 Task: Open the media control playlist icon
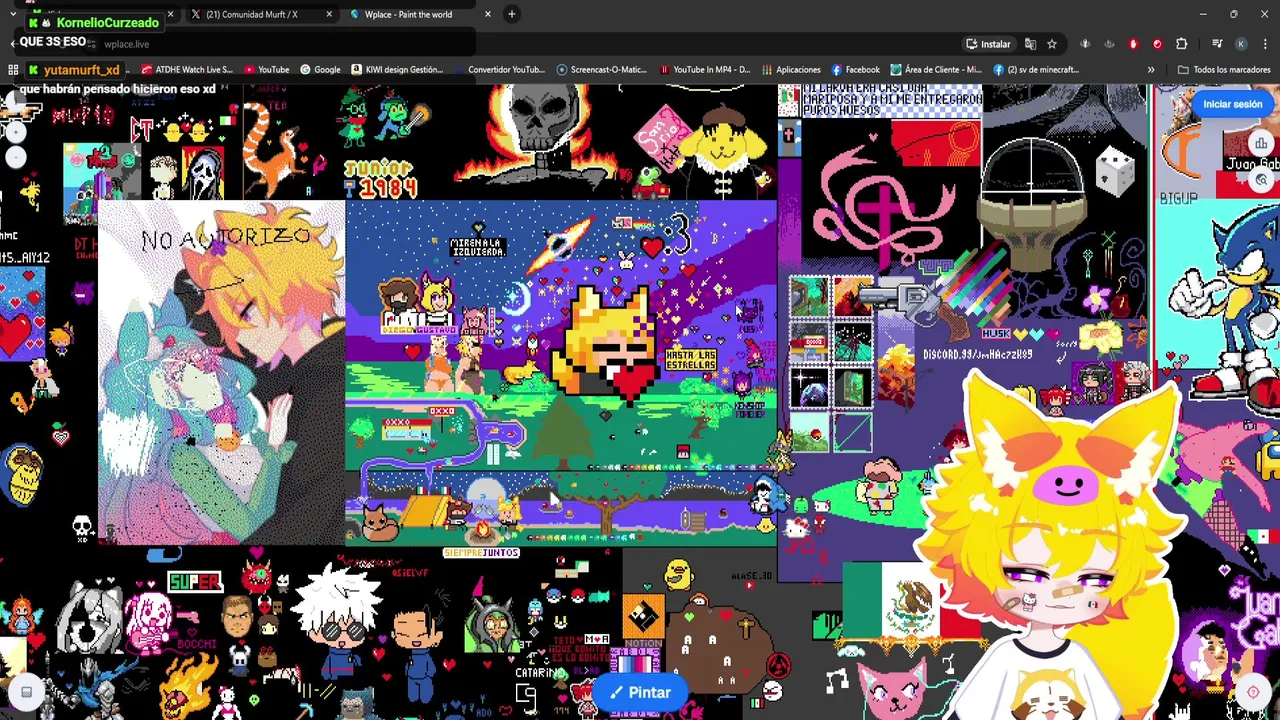pyautogui.click(x=1217, y=44)
